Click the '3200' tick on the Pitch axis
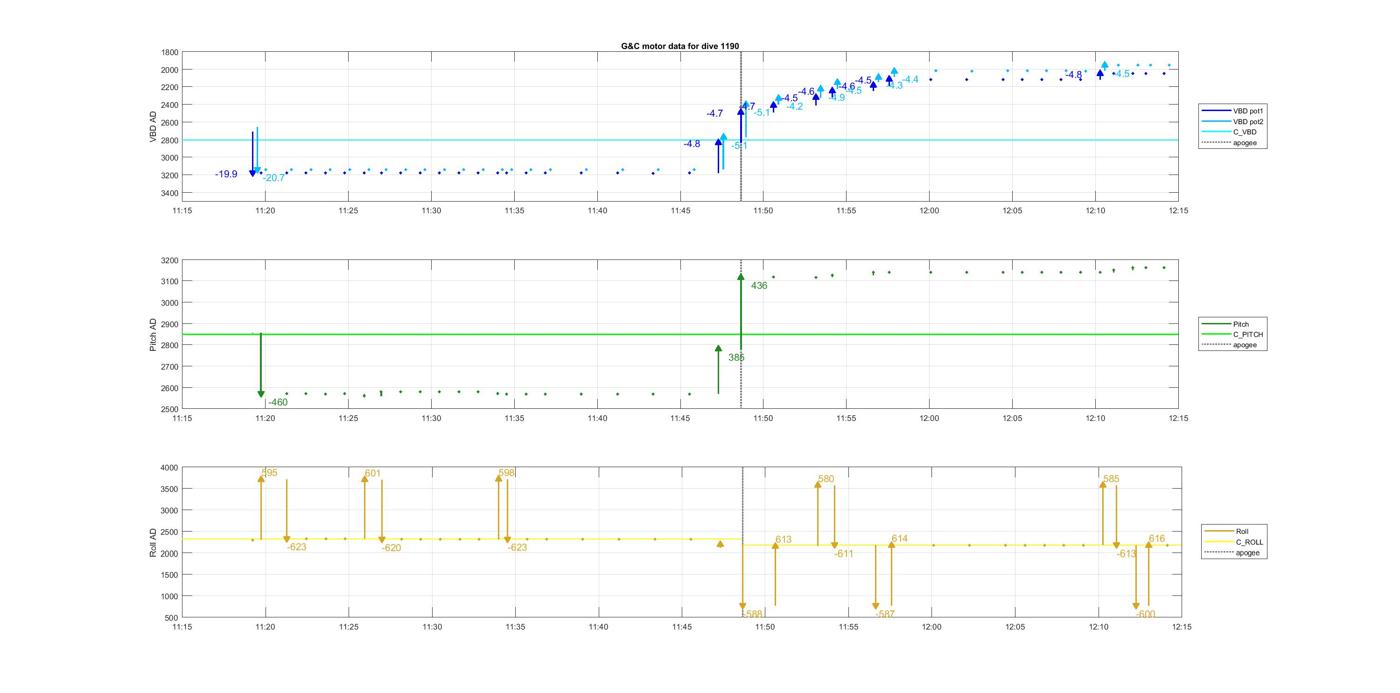This screenshot has height=693, width=1400. pyautogui.click(x=168, y=261)
